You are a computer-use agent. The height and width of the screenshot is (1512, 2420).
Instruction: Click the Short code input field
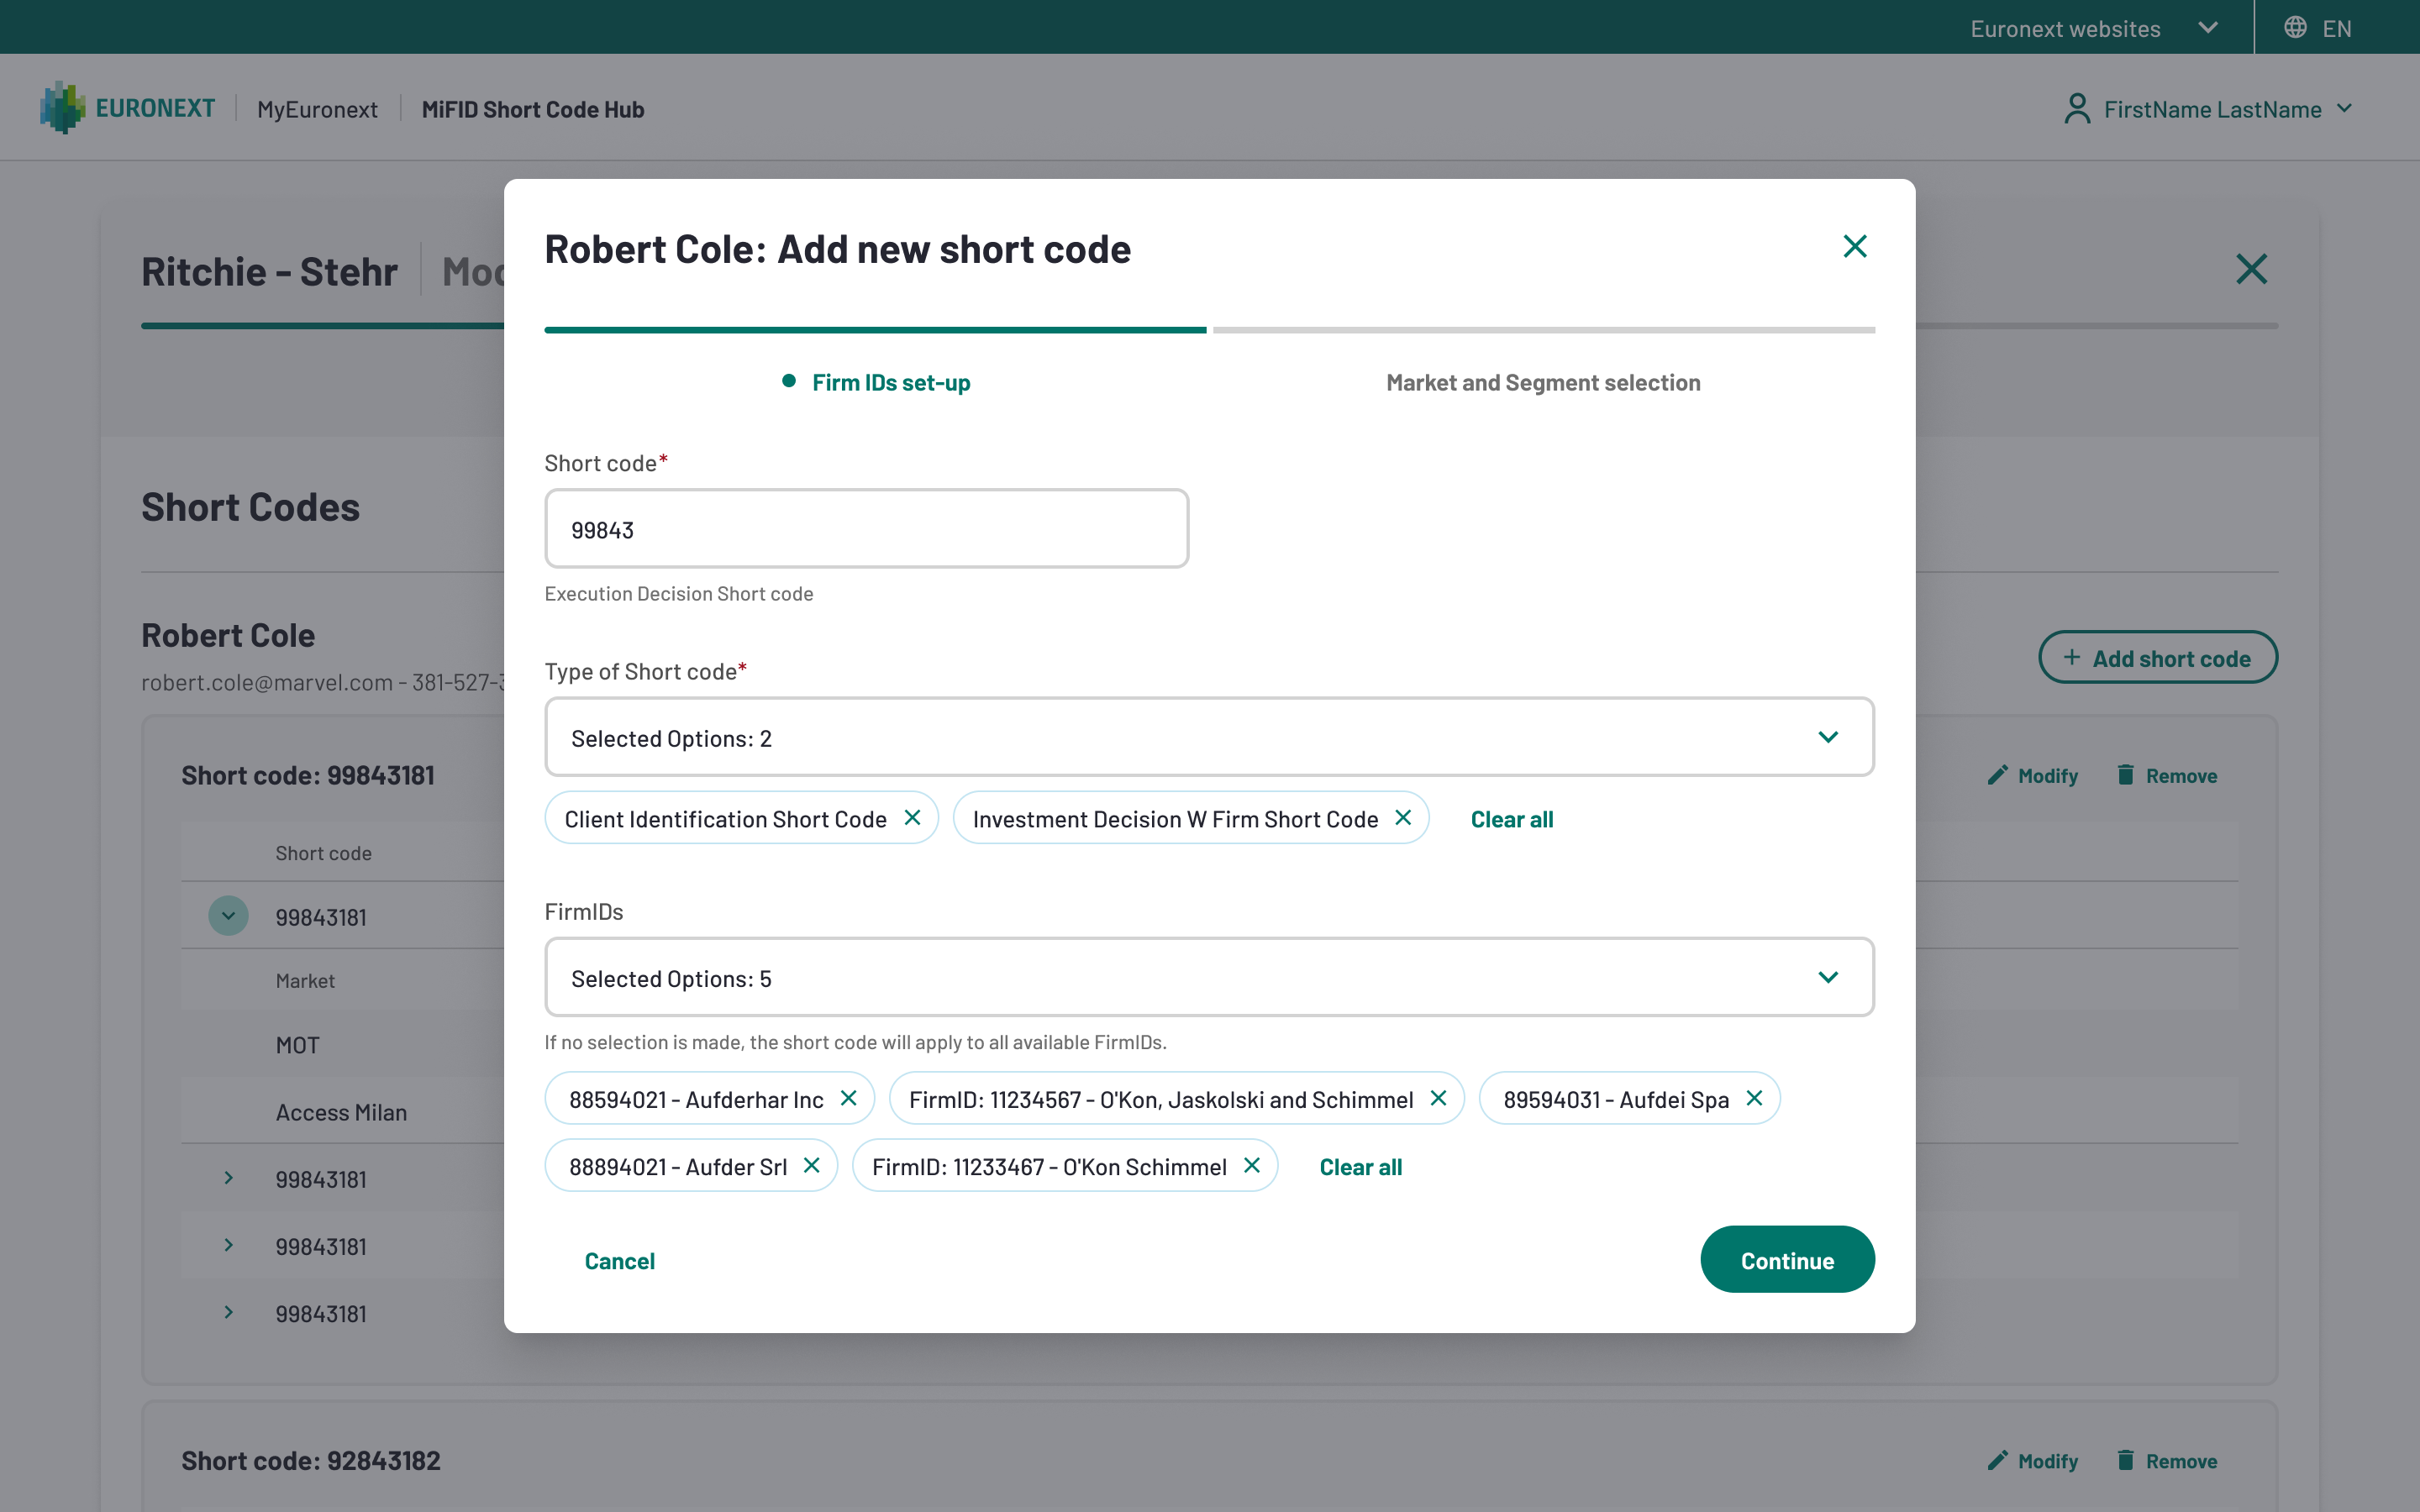point(866,530)
